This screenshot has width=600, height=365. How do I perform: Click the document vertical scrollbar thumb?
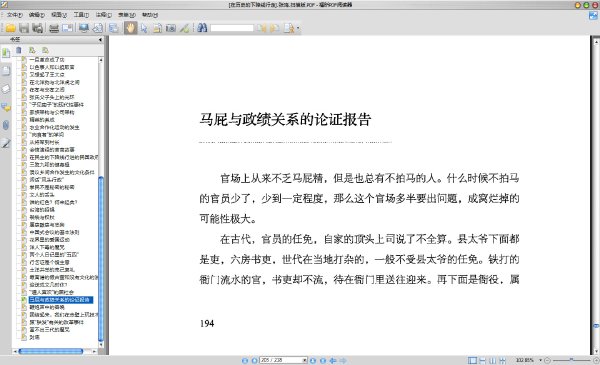pos(596,326)
